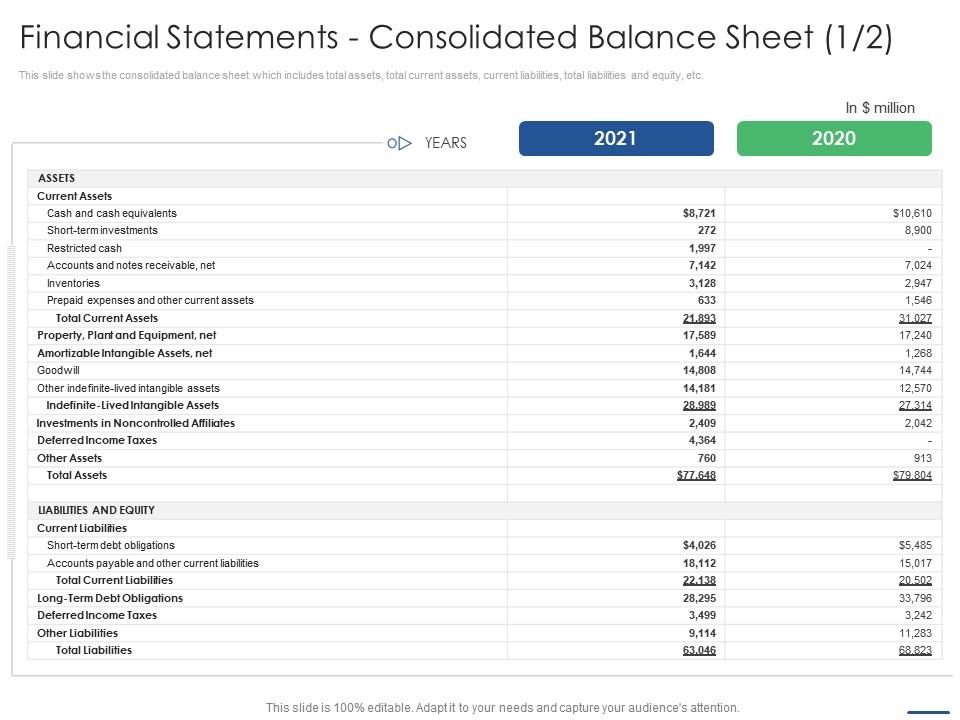Select the LIABILITIES AND EQUITY header row
Image resolution: width=960 pixels, height=720 pixels.
tap(96, 509)
